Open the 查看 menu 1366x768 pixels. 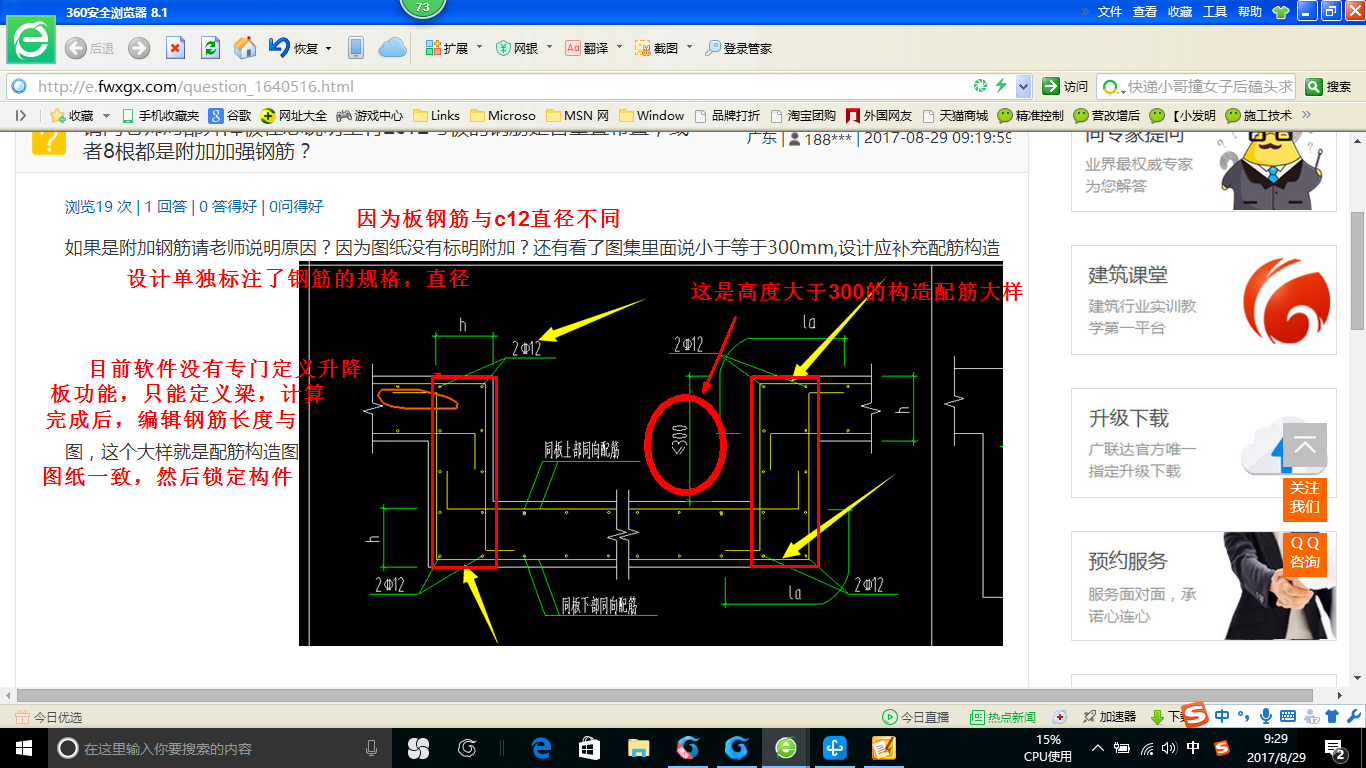1145,12
